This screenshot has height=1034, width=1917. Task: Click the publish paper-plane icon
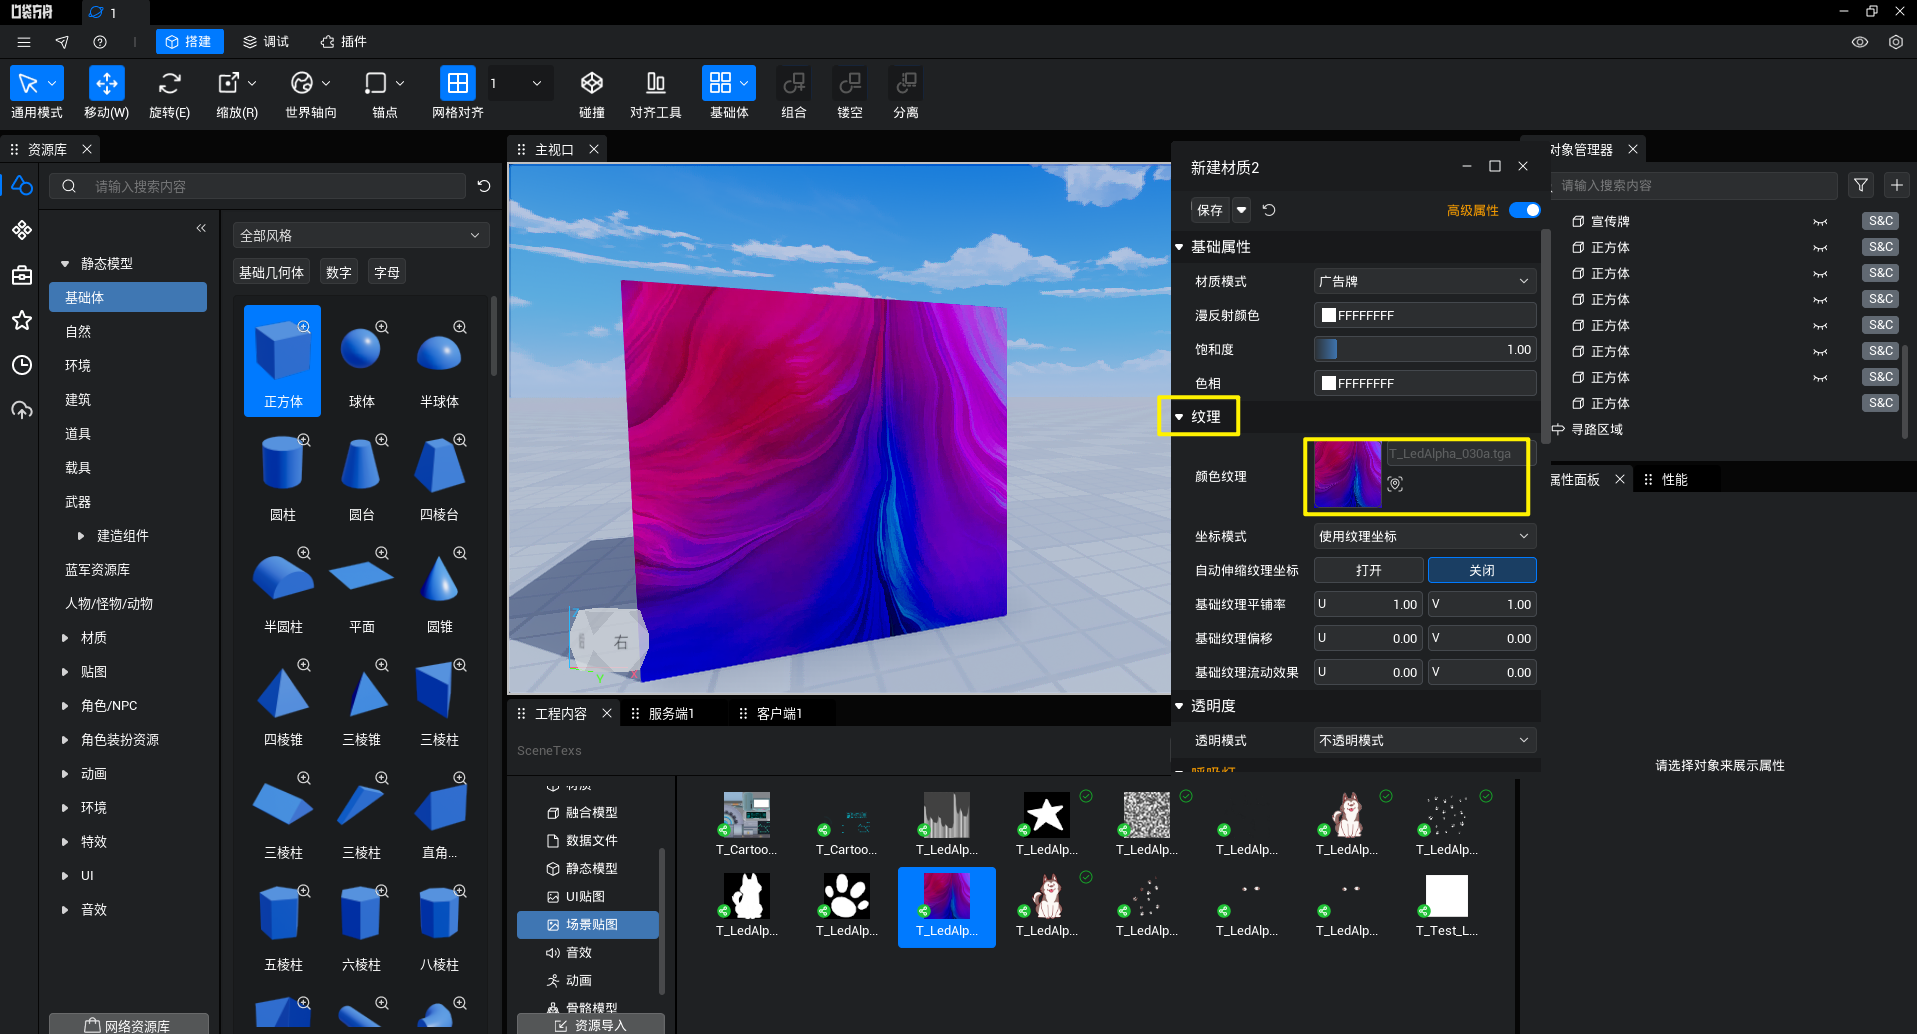click(x=62, y=42)
